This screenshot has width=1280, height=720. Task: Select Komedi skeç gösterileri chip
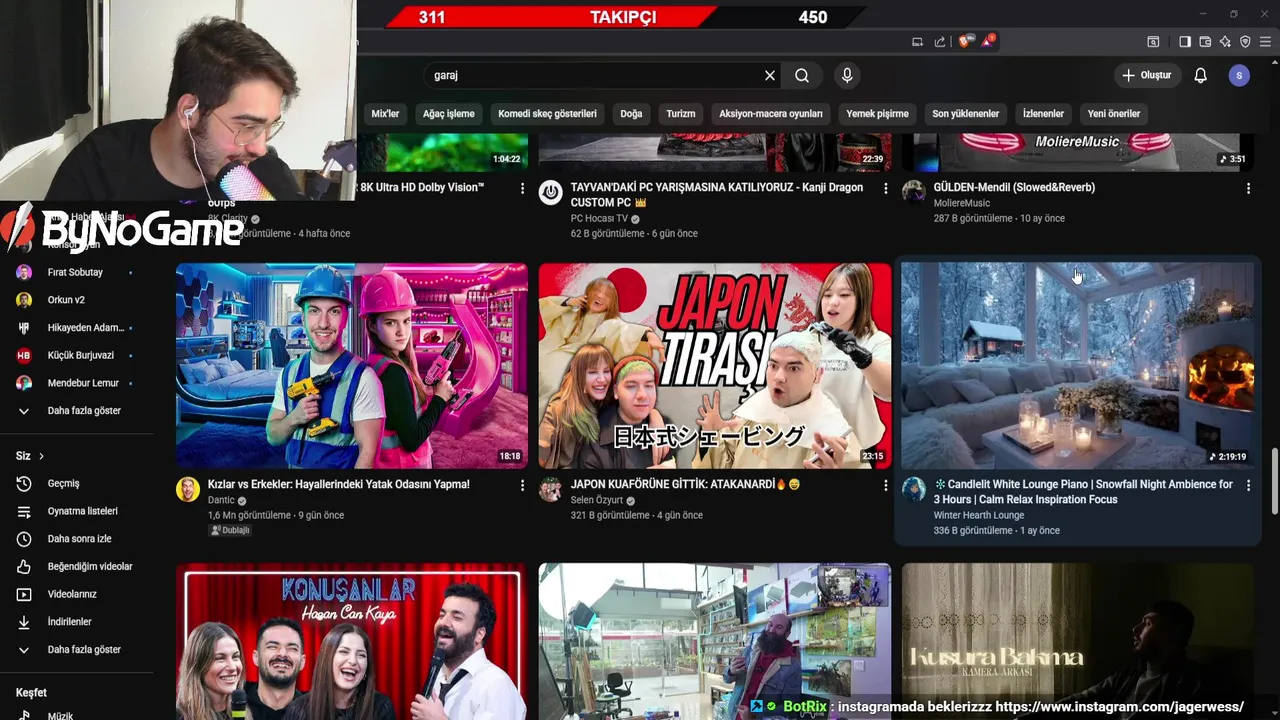coord(547,114)
